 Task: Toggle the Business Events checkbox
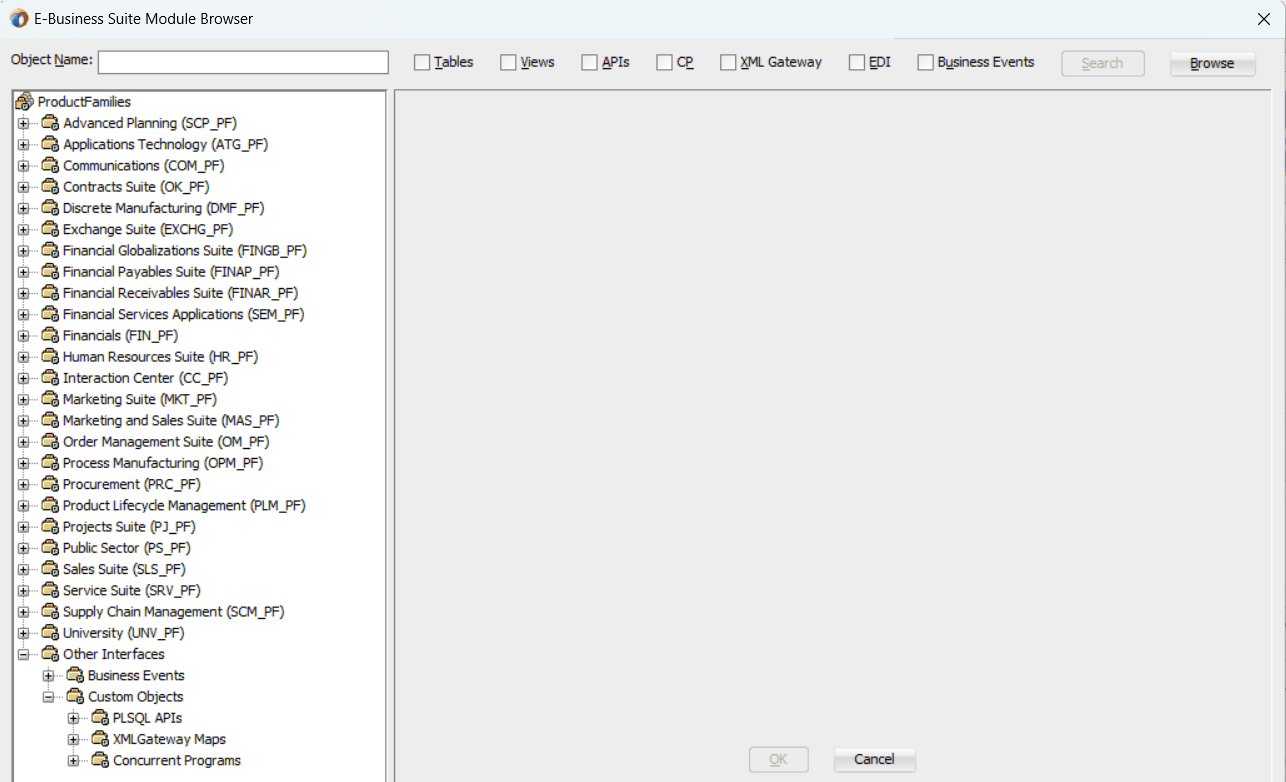coord(926,62)
